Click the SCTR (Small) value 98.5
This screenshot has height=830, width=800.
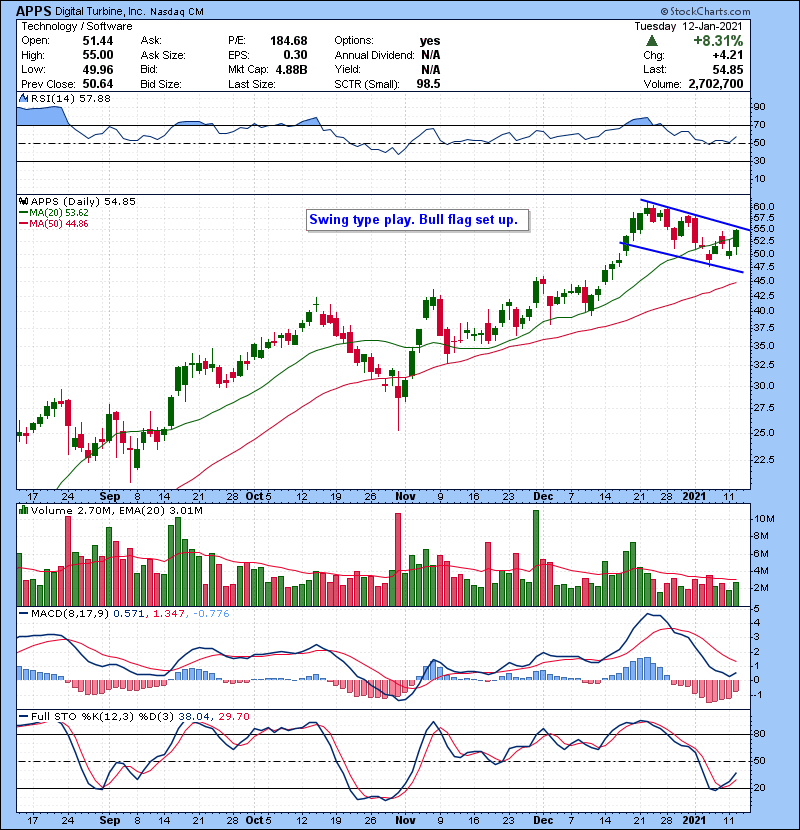click(x=428, y=84)
